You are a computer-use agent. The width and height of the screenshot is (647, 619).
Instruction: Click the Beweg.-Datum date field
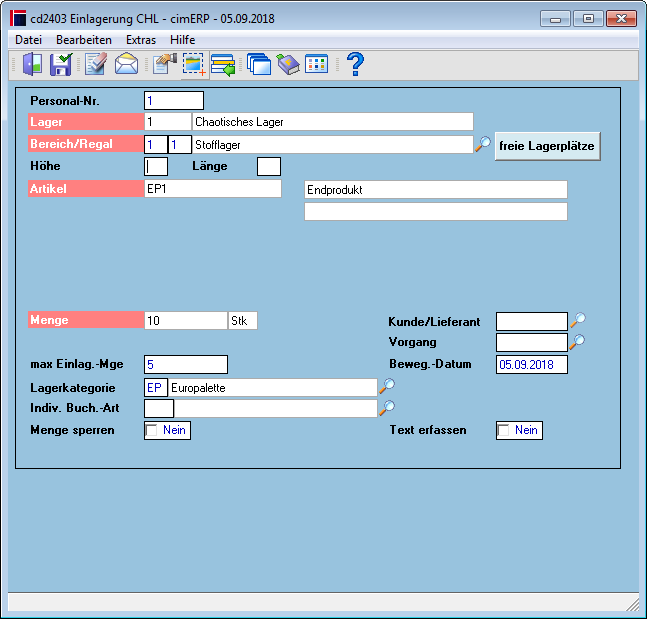(x=531, y=365)
